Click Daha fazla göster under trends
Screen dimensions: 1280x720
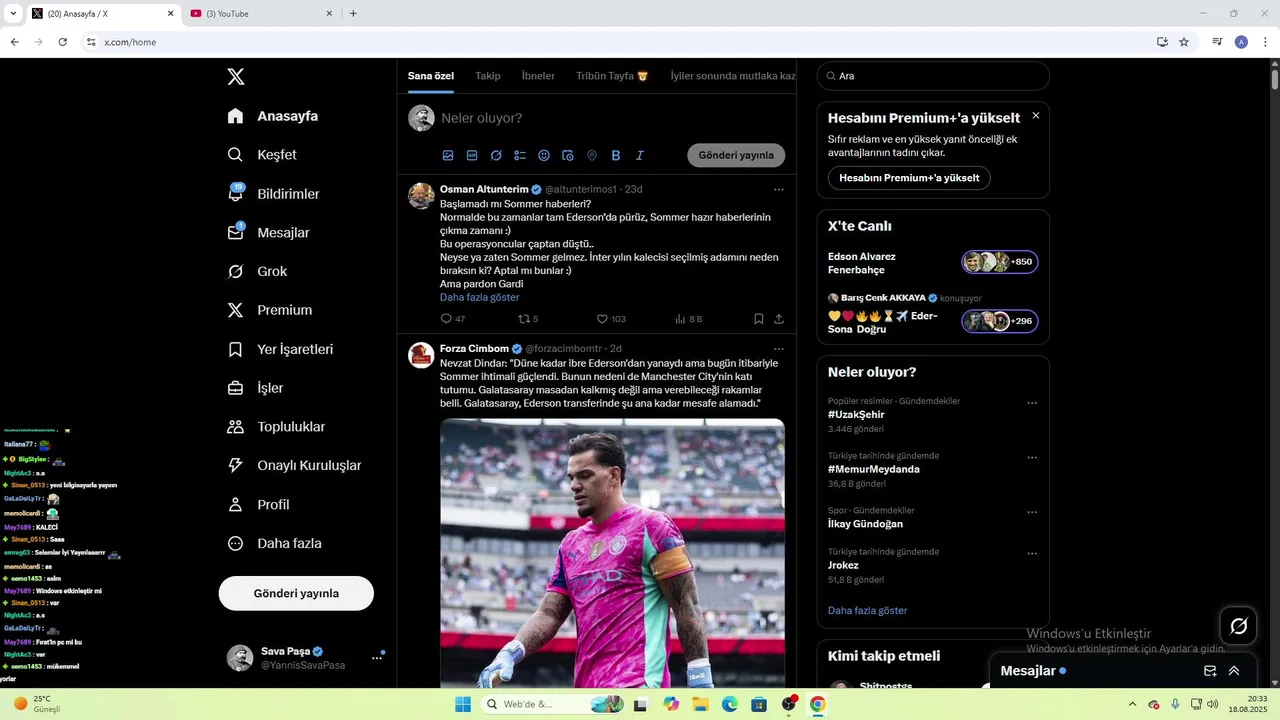[x=868, y=611]
